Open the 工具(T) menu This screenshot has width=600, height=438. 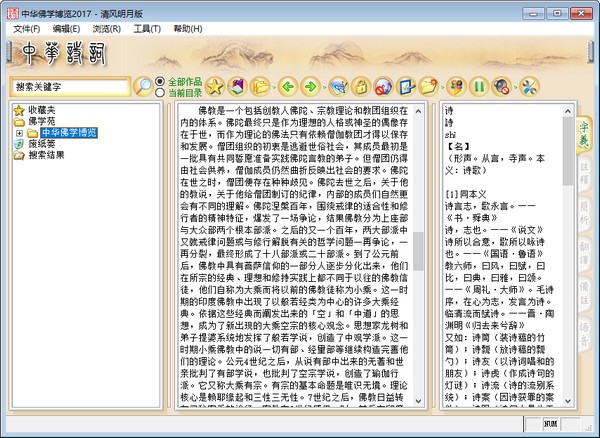point(147,29)
